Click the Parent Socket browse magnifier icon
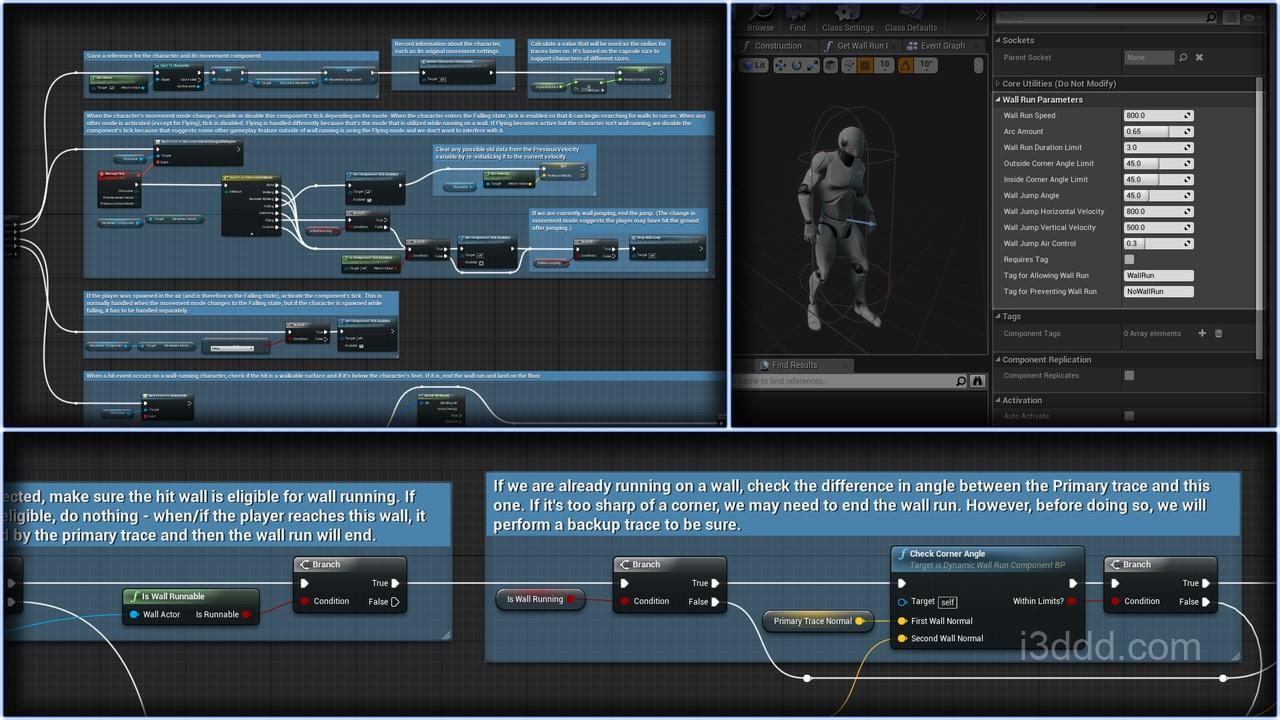1280x720 pixels. (x=1183, y=58)
